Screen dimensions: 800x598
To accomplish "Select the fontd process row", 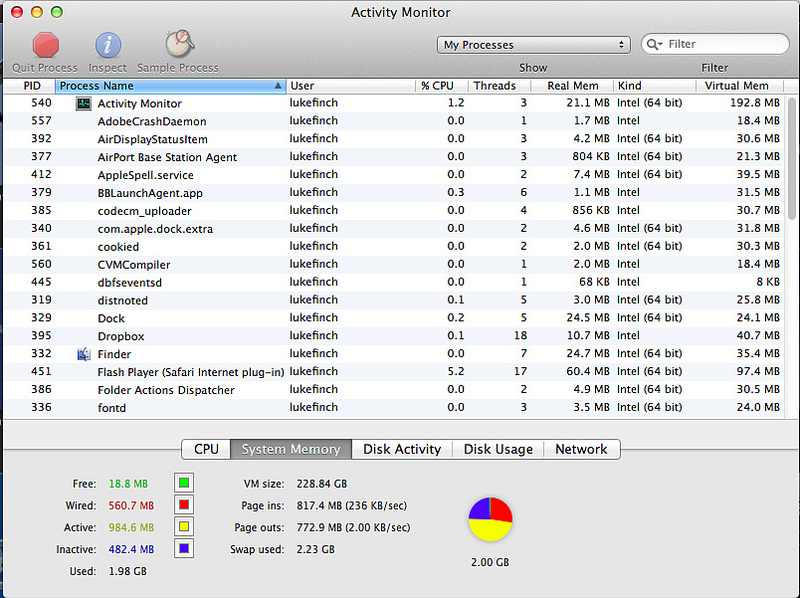I will 393,407.
